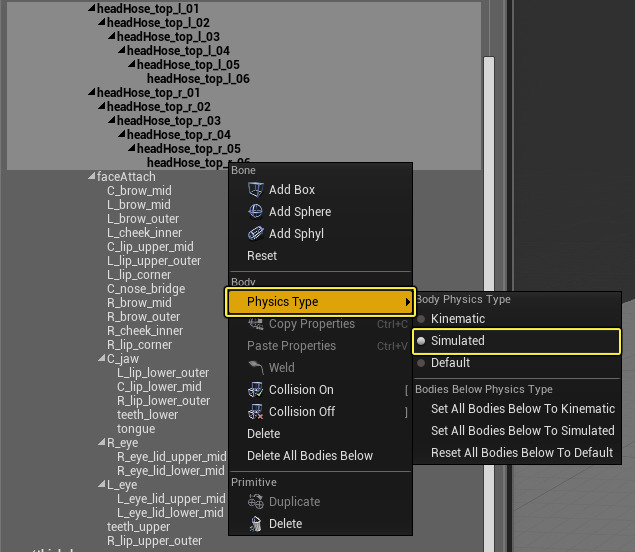The width and height of the screenshot is (635, 552).
Task: Select the C_lip_lower_mid bone
Action: point(159,387)
